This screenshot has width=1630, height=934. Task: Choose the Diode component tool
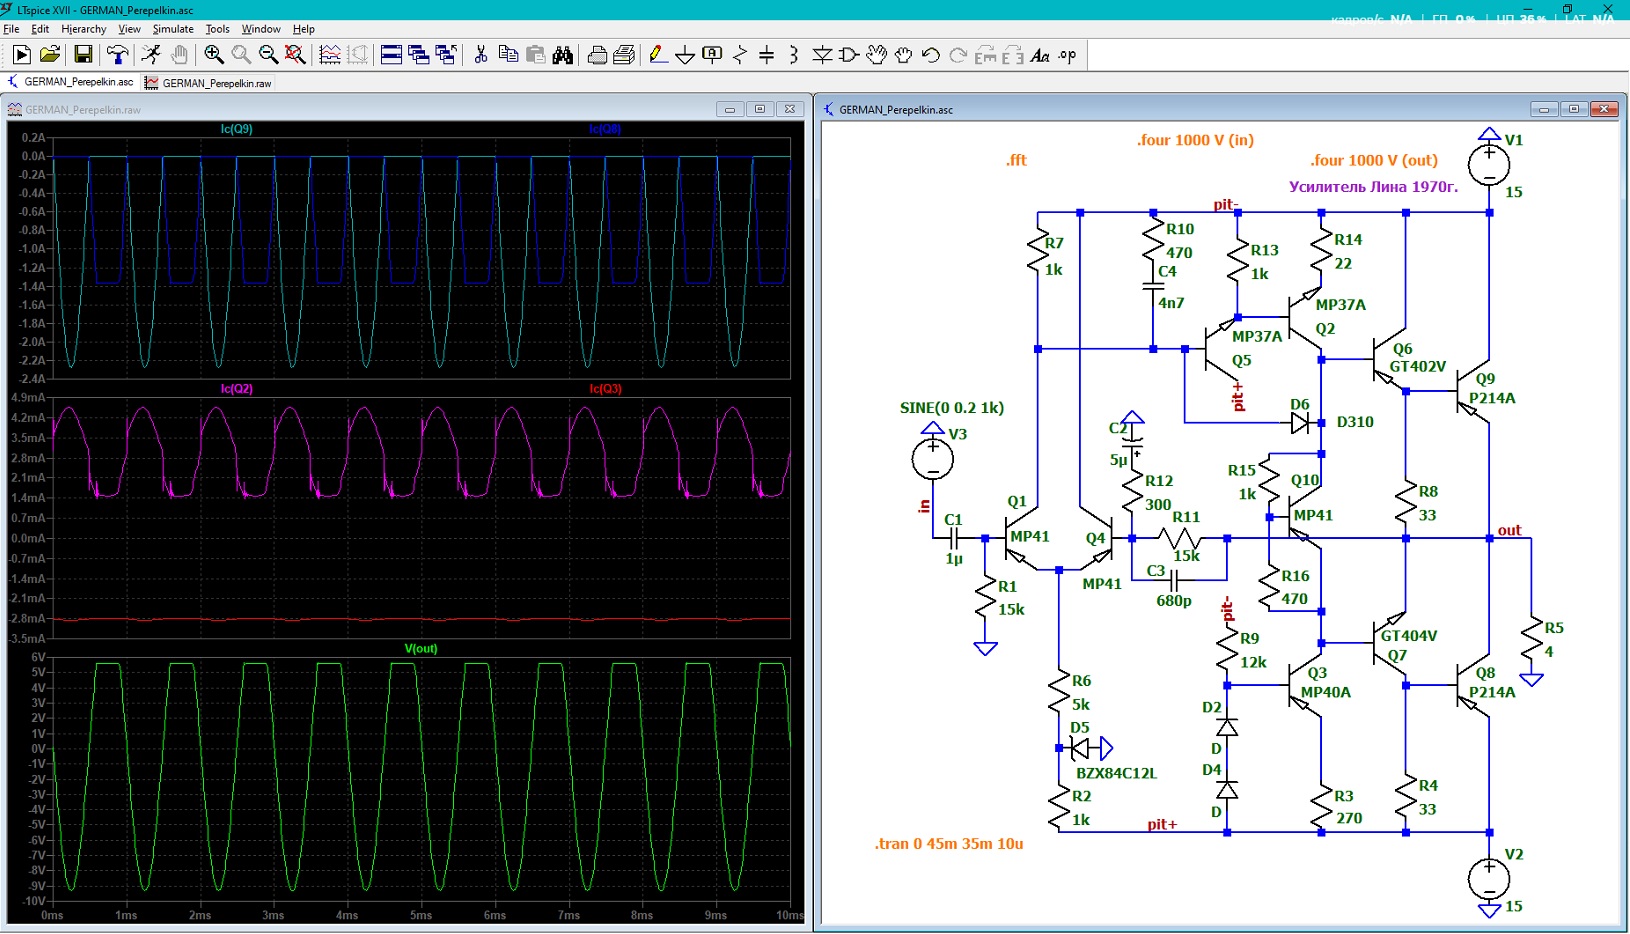[822, 55]
